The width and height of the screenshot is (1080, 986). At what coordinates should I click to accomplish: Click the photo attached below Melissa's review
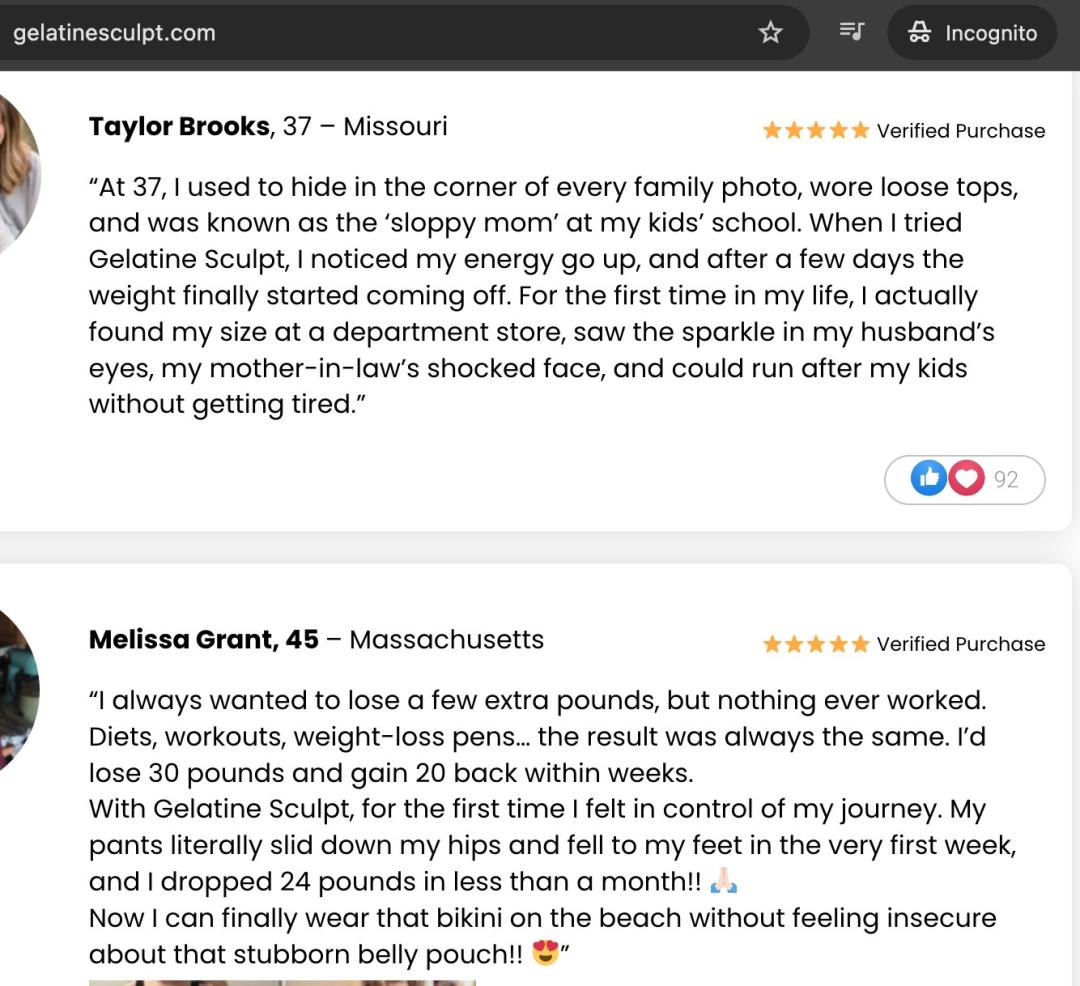coord(282,981)
